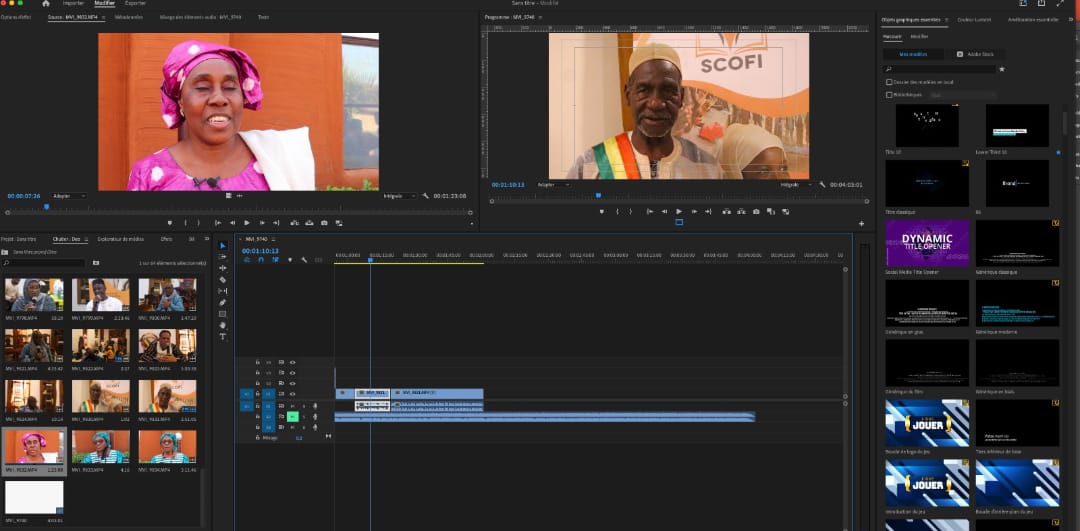This screenshot has height=531, width=1080.
Task: Select the Razor tool in the toolbar
Action: tap(223, 279)
